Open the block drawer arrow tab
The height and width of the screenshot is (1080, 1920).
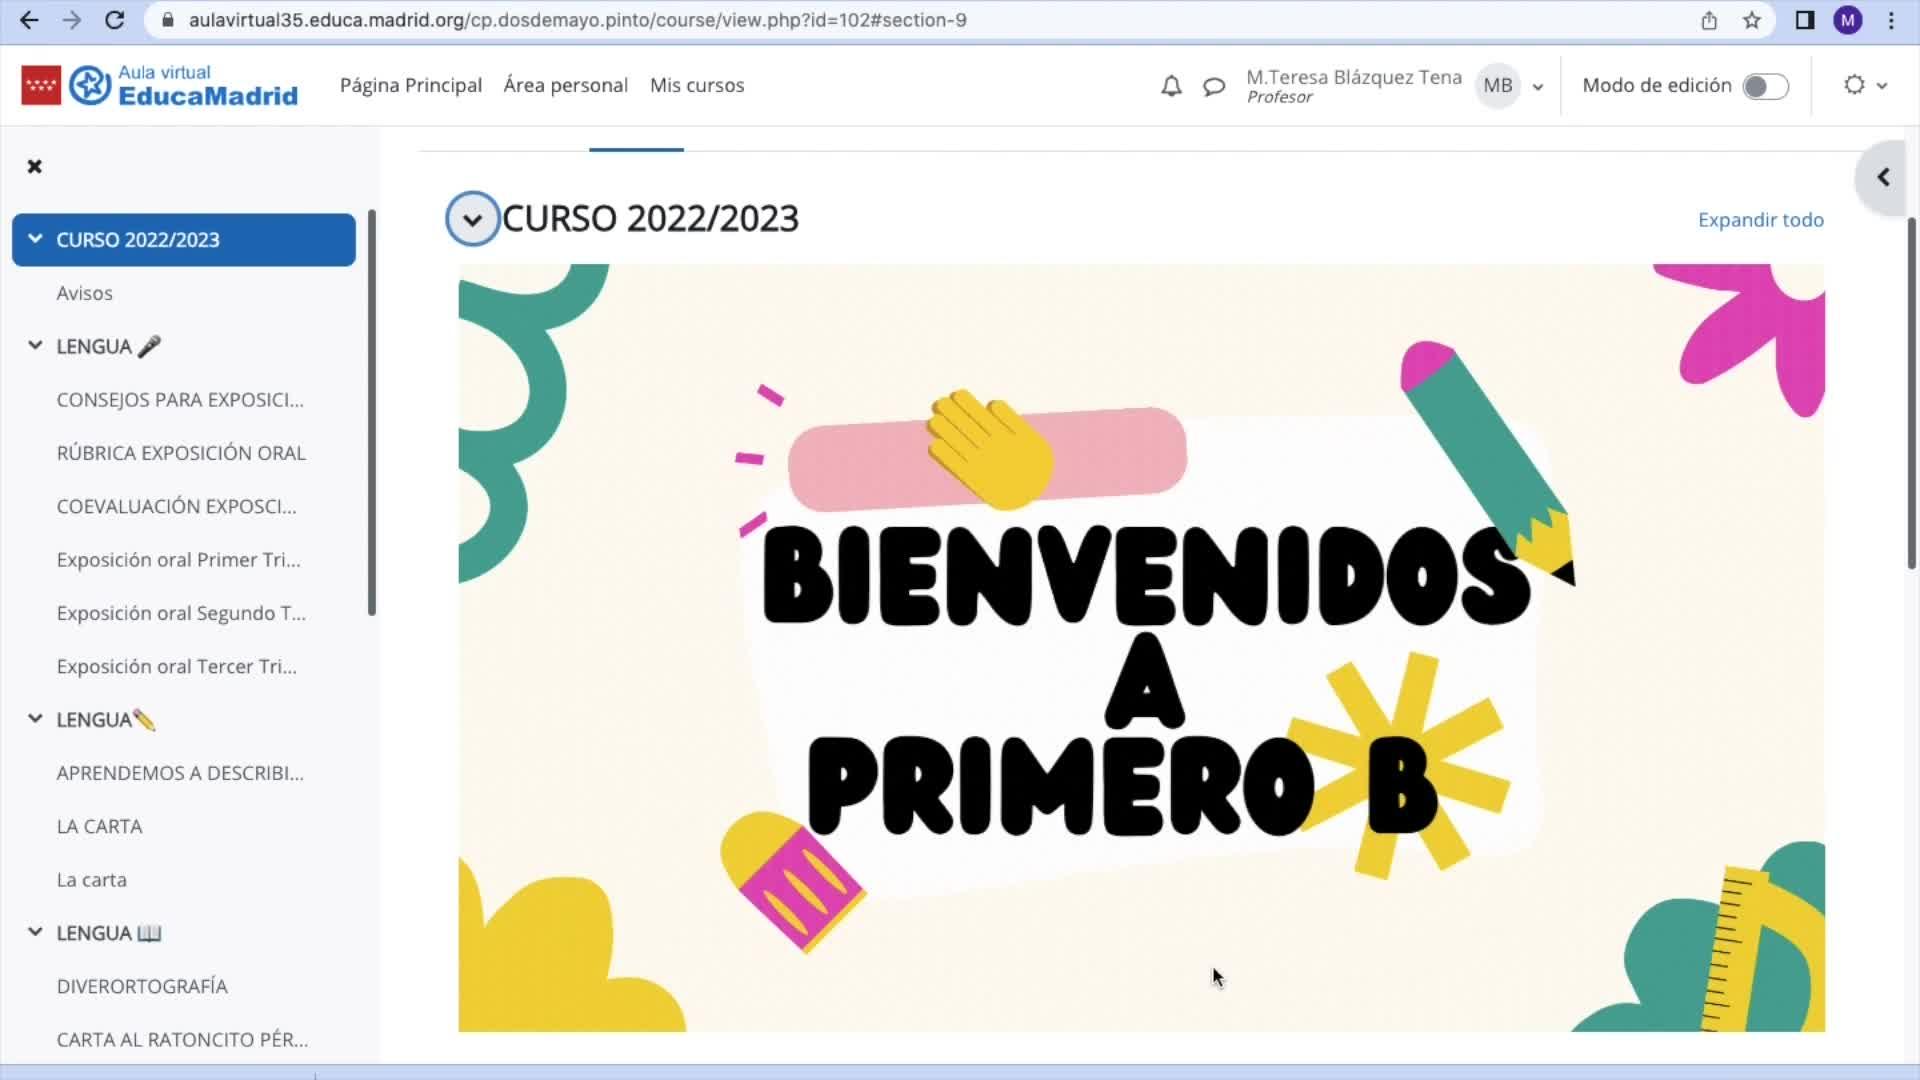1883,177
